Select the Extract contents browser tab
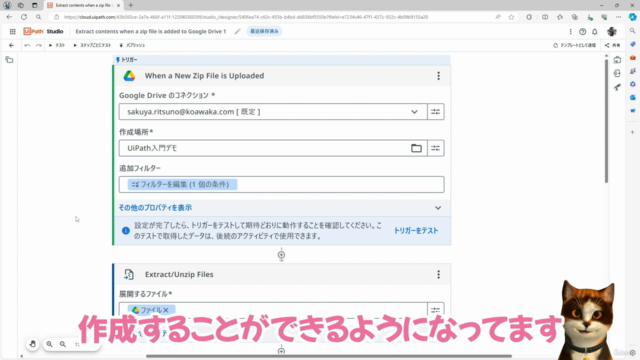 tap(84, 5)
